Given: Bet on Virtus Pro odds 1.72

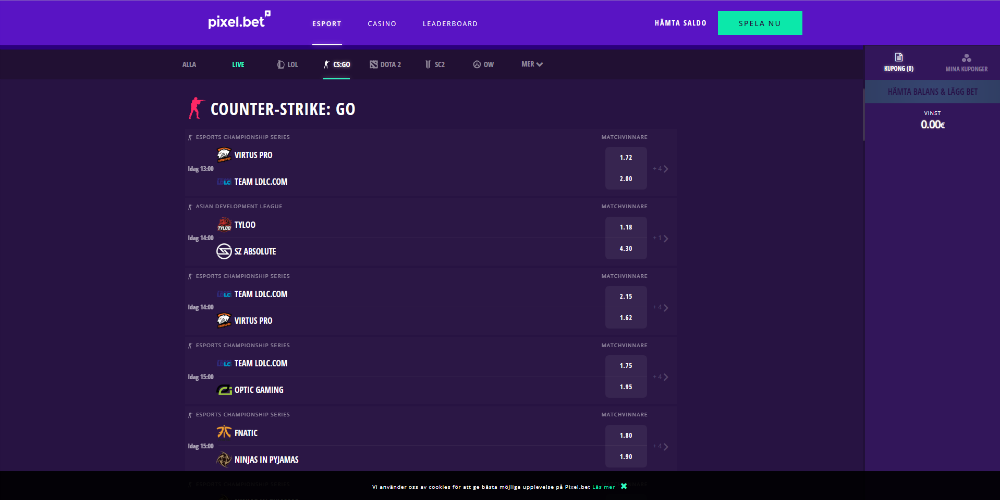Looking at the screenshot, I should pos(626,158).
